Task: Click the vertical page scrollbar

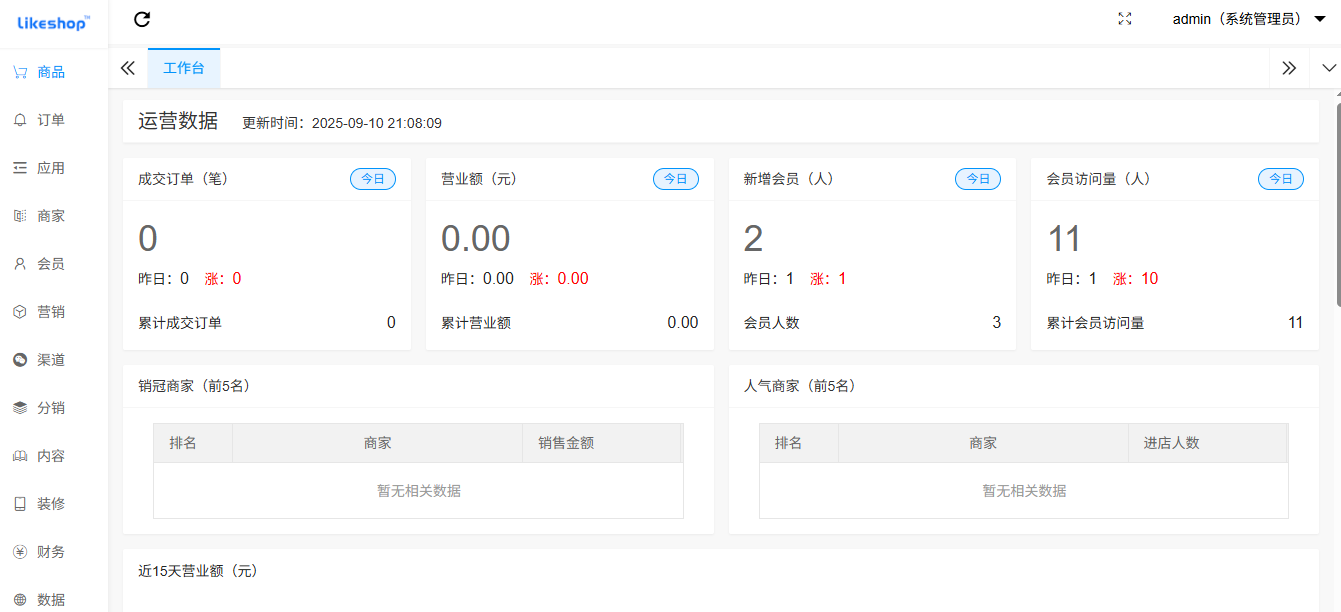Action: 1337,200
